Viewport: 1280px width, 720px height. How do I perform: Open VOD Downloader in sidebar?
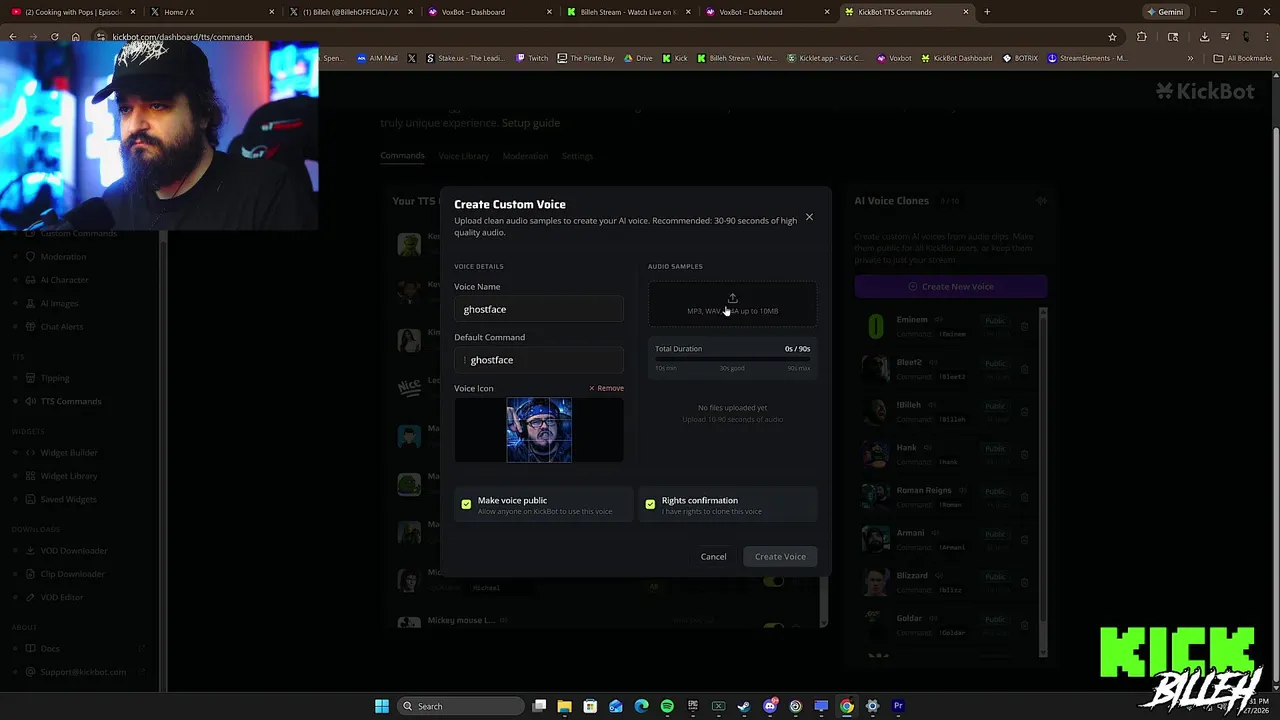pos(74,551)
